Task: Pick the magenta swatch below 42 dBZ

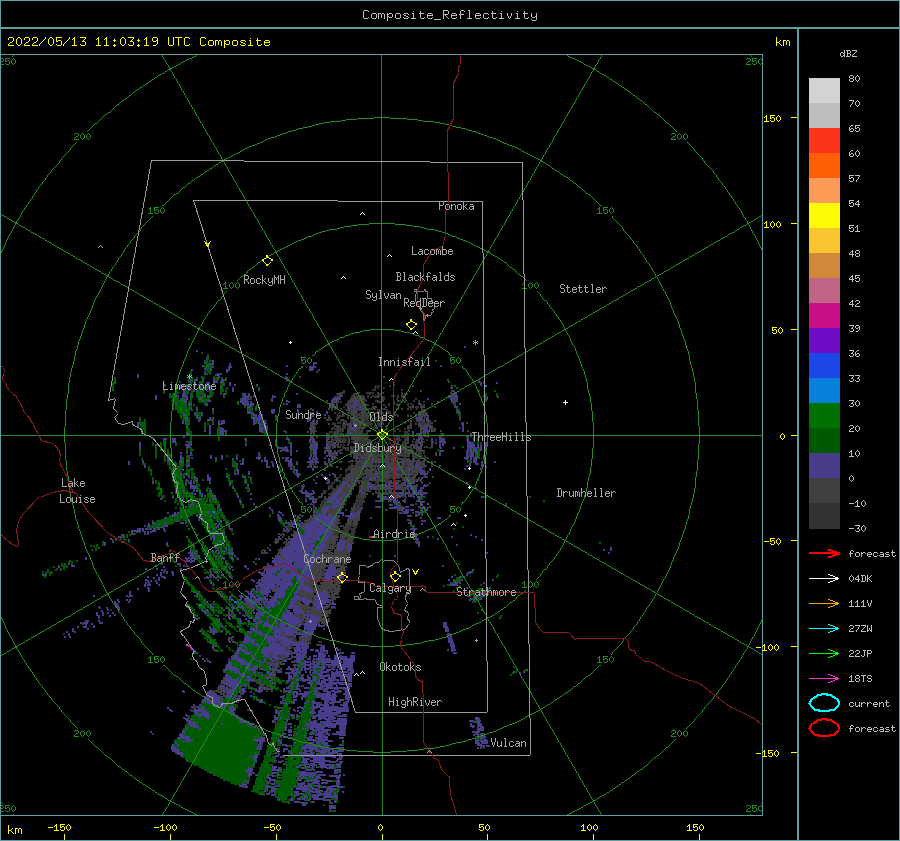Action: [824, 316]
